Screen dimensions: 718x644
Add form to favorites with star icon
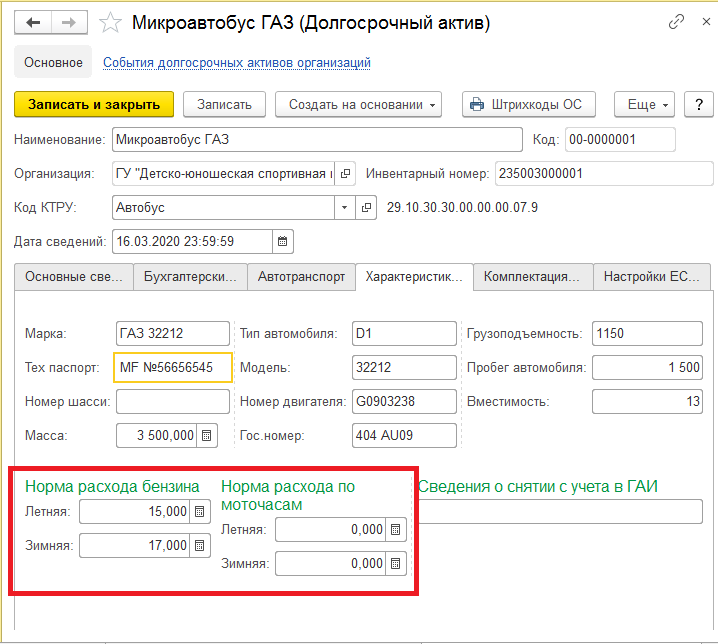click(x=113, y=23)
